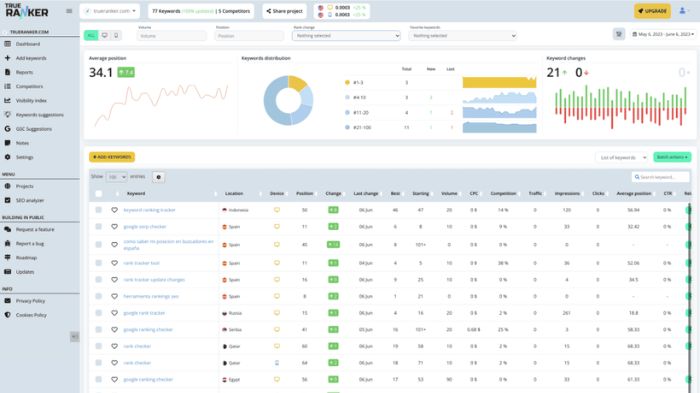700x393 pixels.
Task: Select the desktop device filter icon
Action: [x=104, y=35]
